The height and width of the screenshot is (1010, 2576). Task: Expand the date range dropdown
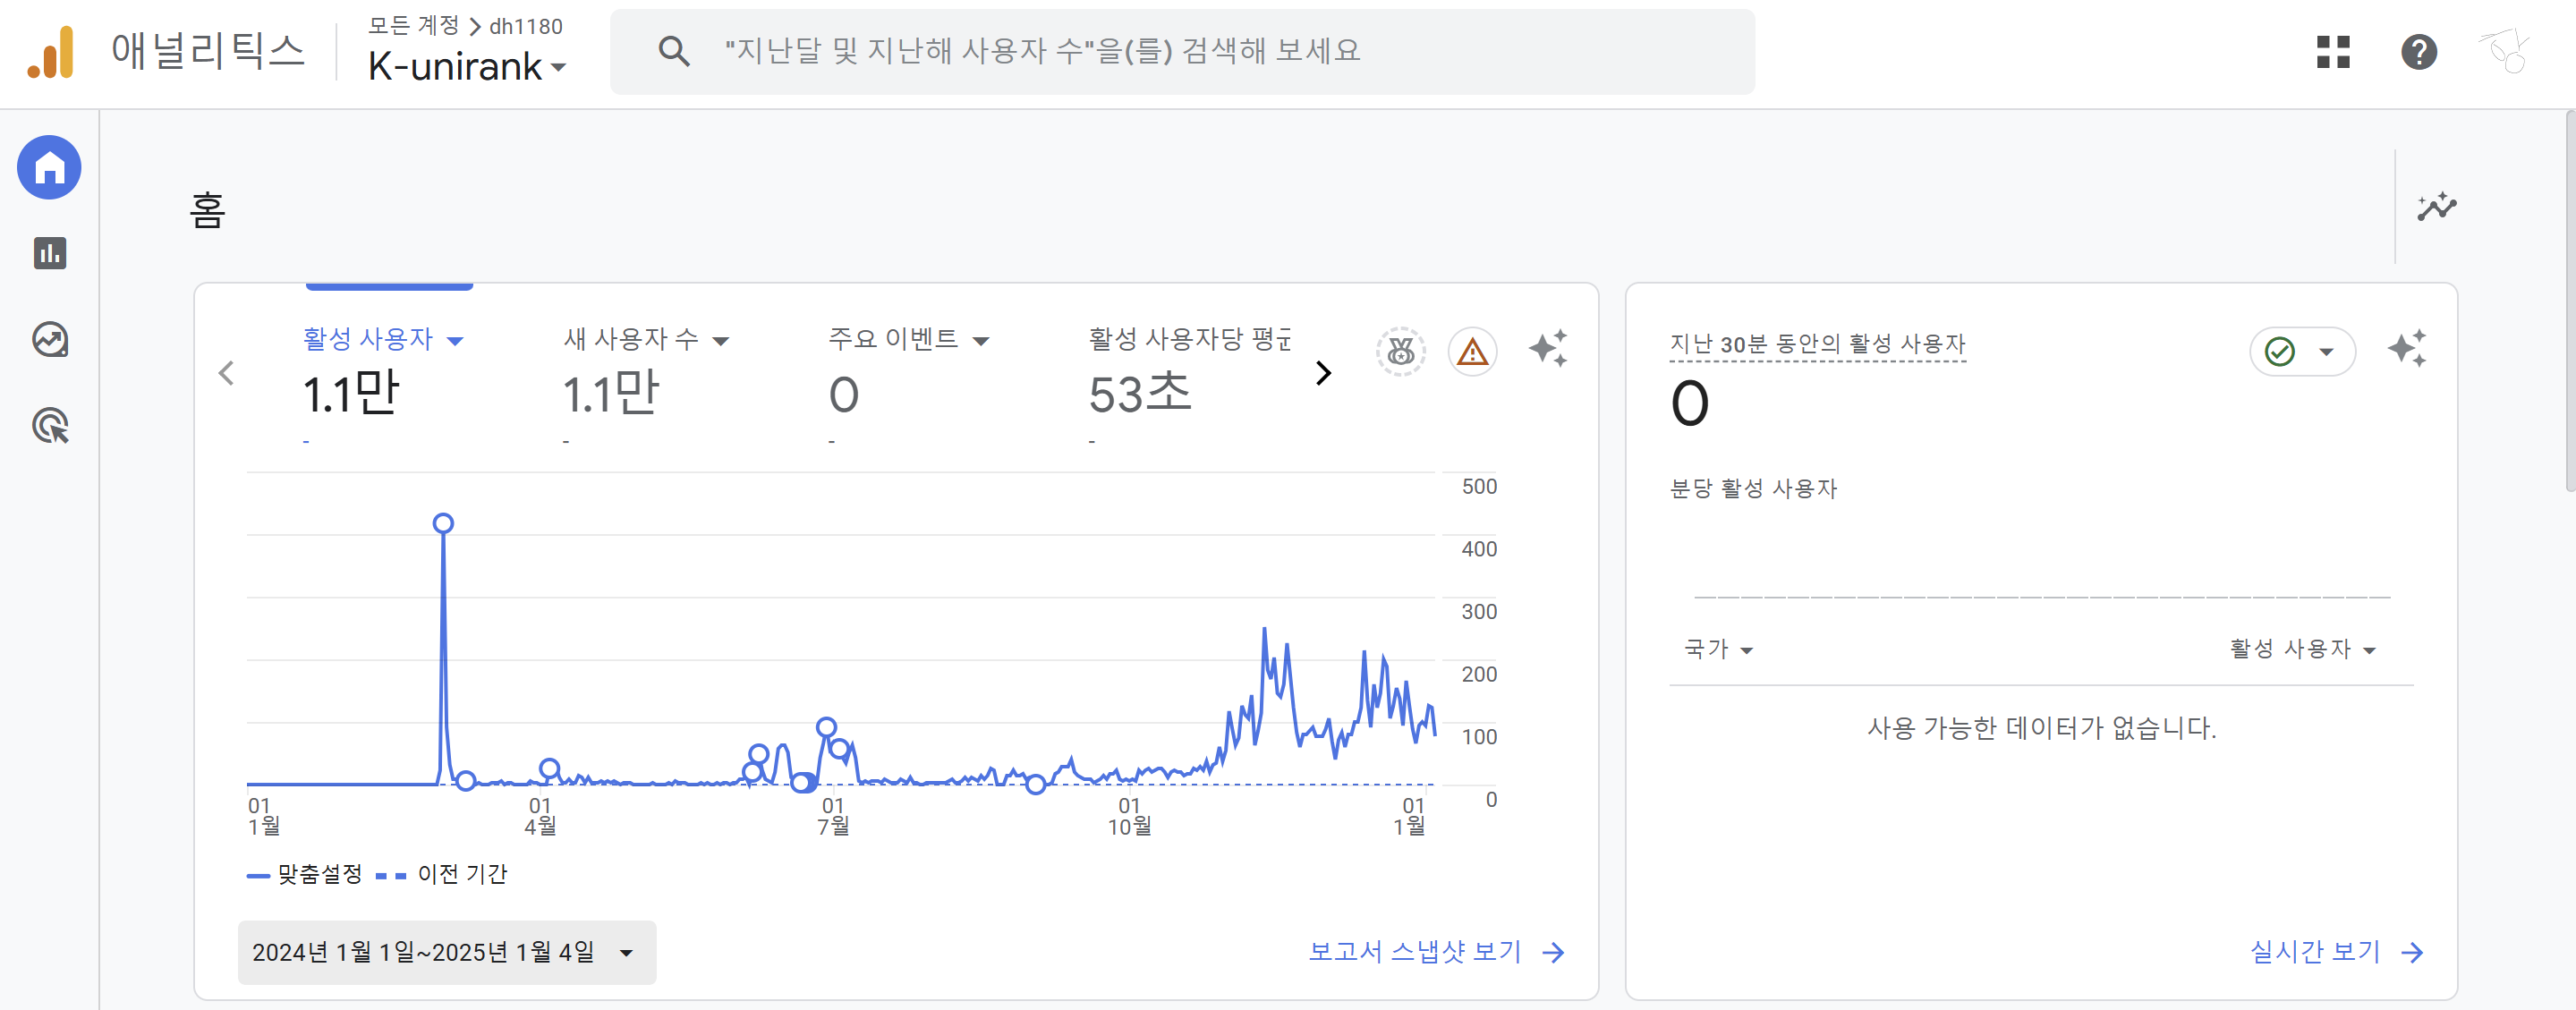coord(446,952)
